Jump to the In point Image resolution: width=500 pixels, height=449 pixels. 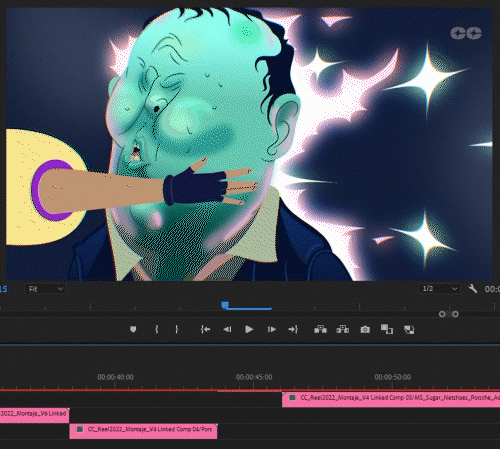205,329
